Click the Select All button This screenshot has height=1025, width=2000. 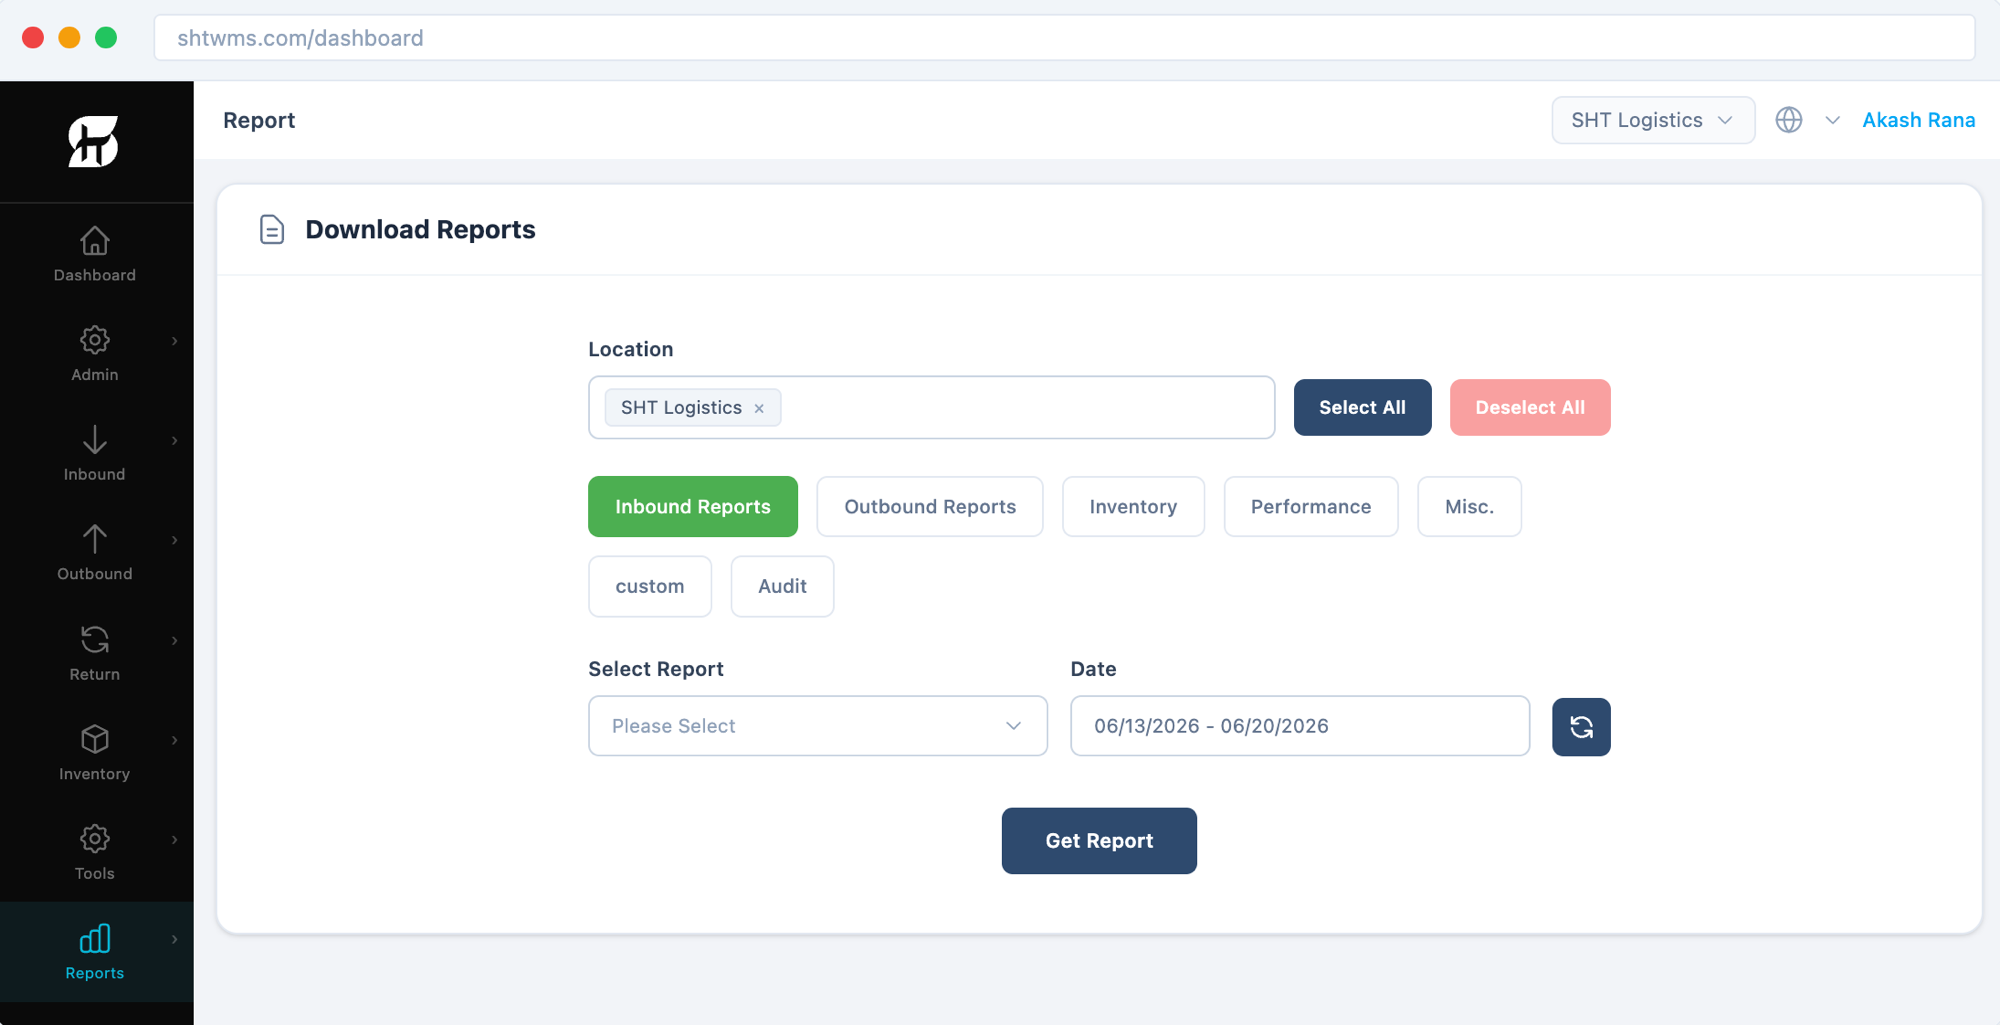[1362, 407]
